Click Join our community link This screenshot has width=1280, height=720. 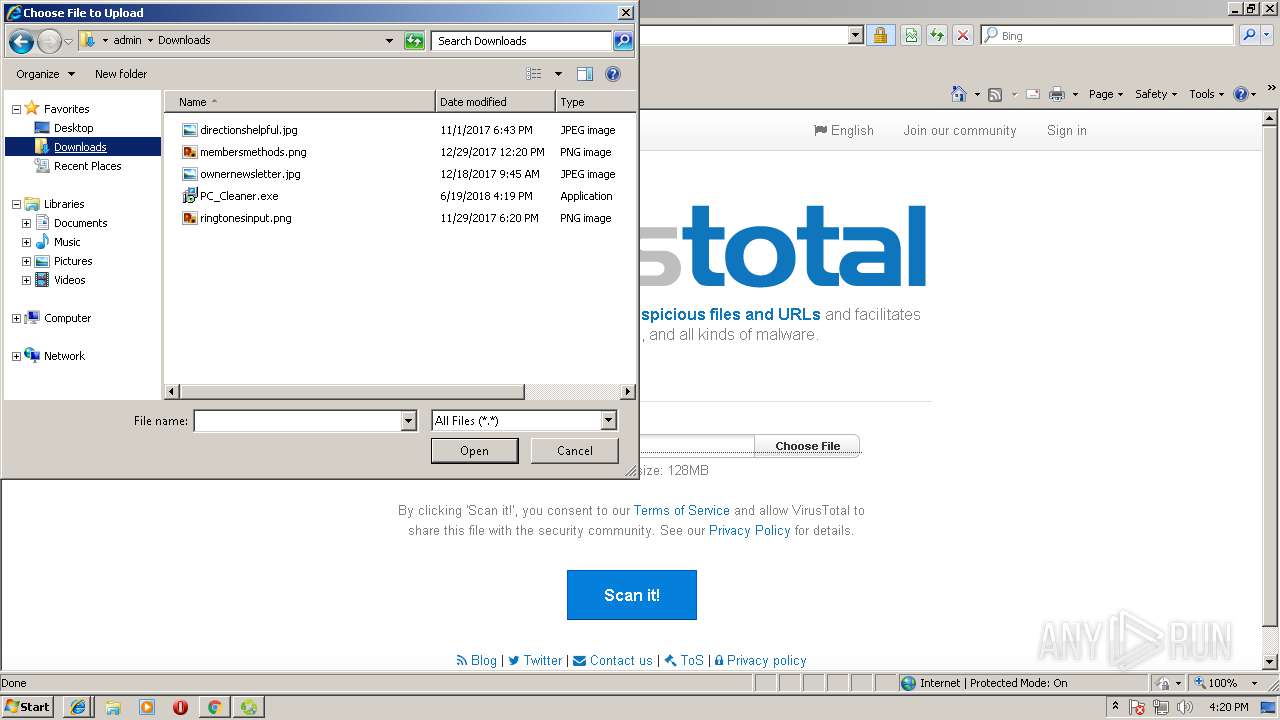pos(960,131)
